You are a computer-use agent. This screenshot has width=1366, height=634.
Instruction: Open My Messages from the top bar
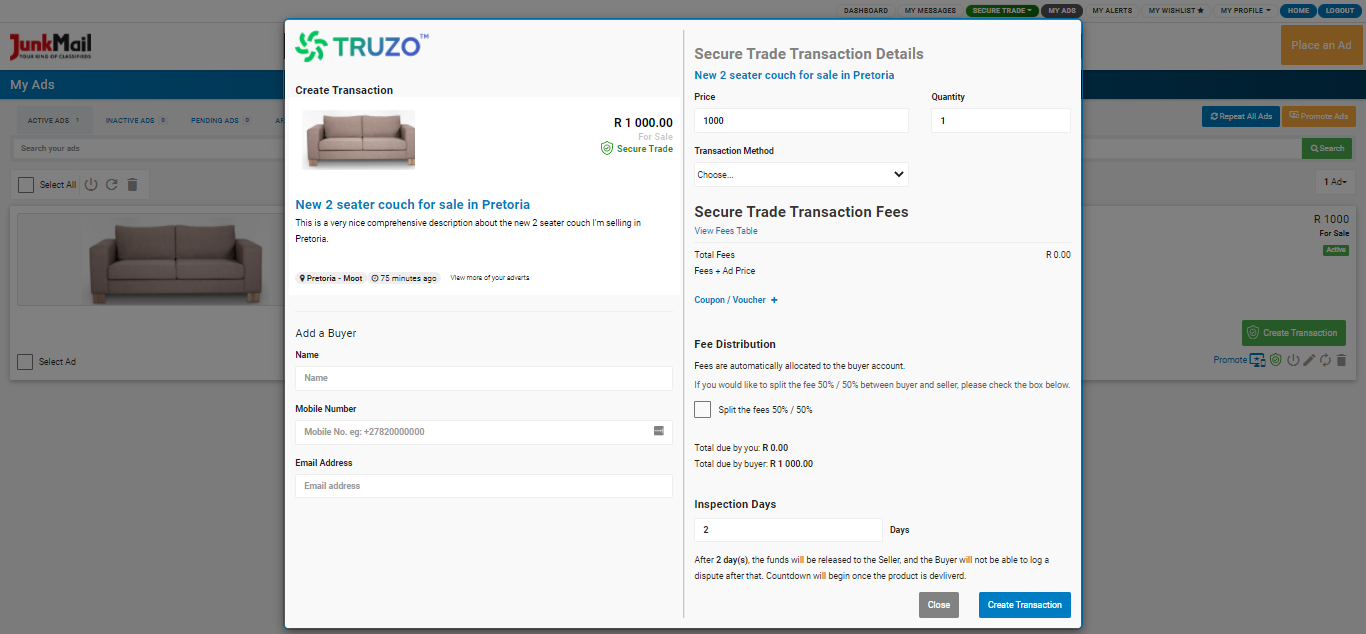pos(929,11)
